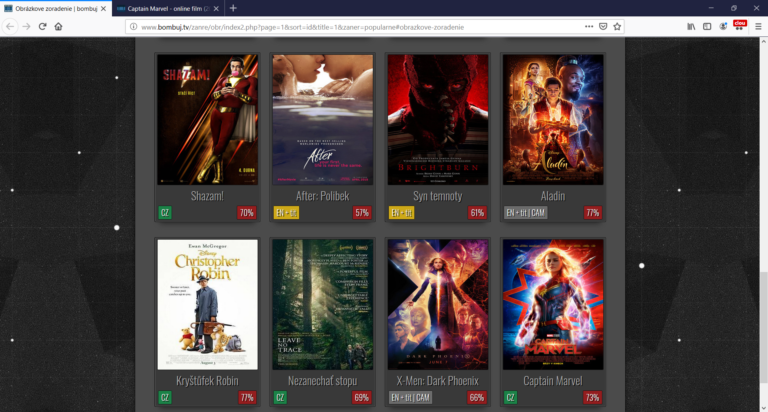Open the Aladin movie title link
768x412 pixels.
(x=552, y=196)
